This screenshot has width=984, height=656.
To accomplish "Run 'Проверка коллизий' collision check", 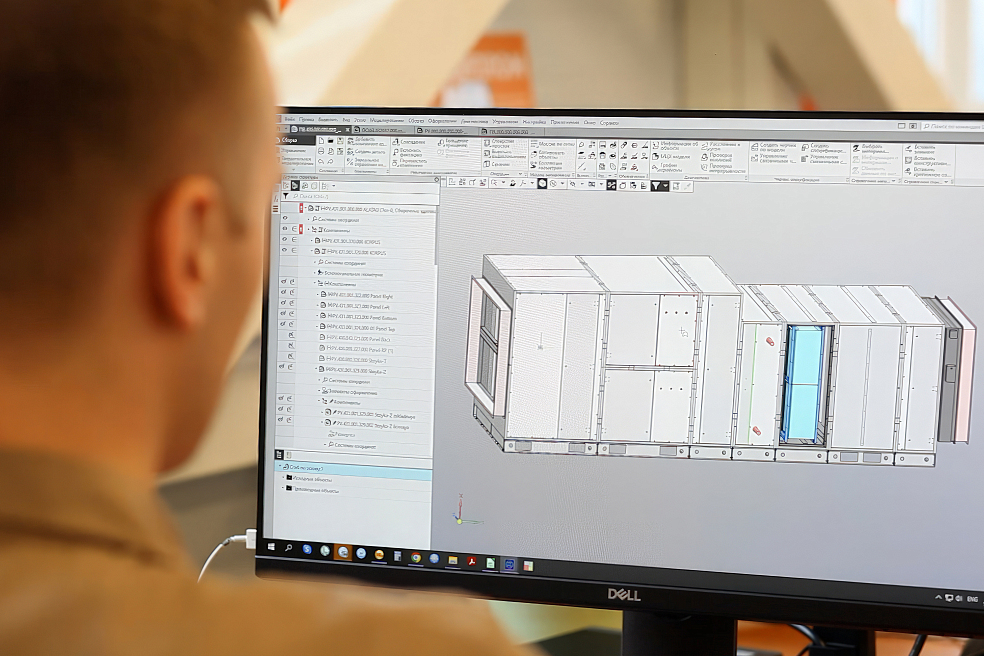I will pos(717,157).
